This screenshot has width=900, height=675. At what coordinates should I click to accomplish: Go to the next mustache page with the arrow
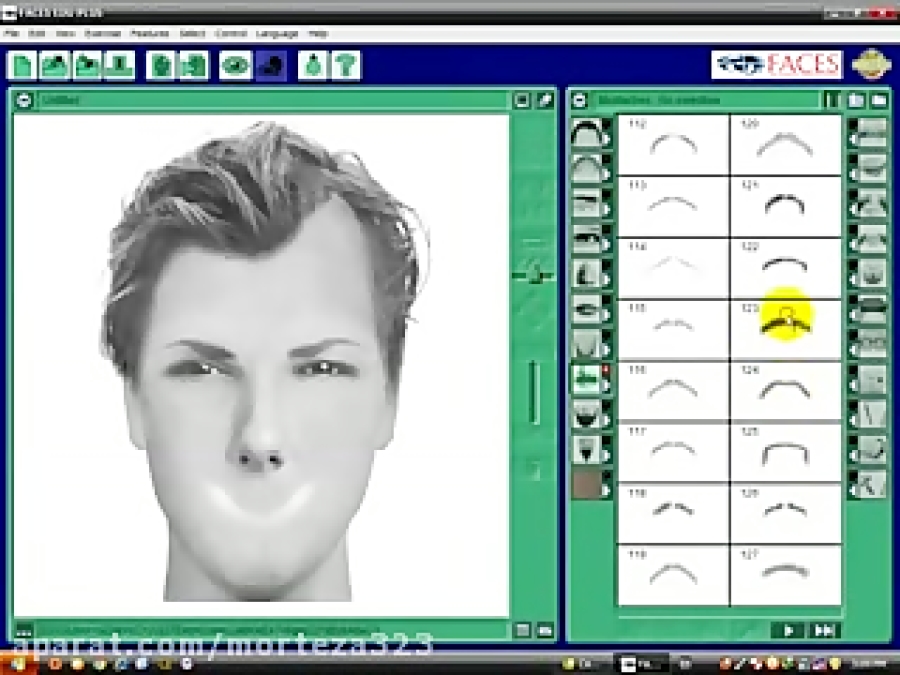790,631
